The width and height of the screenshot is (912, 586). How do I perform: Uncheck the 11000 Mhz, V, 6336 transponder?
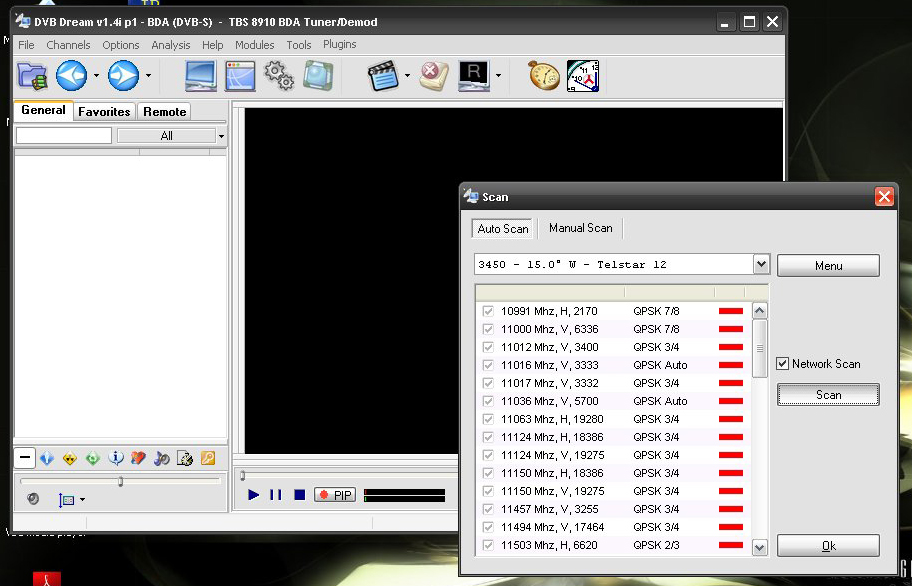[x=488, y=329]
